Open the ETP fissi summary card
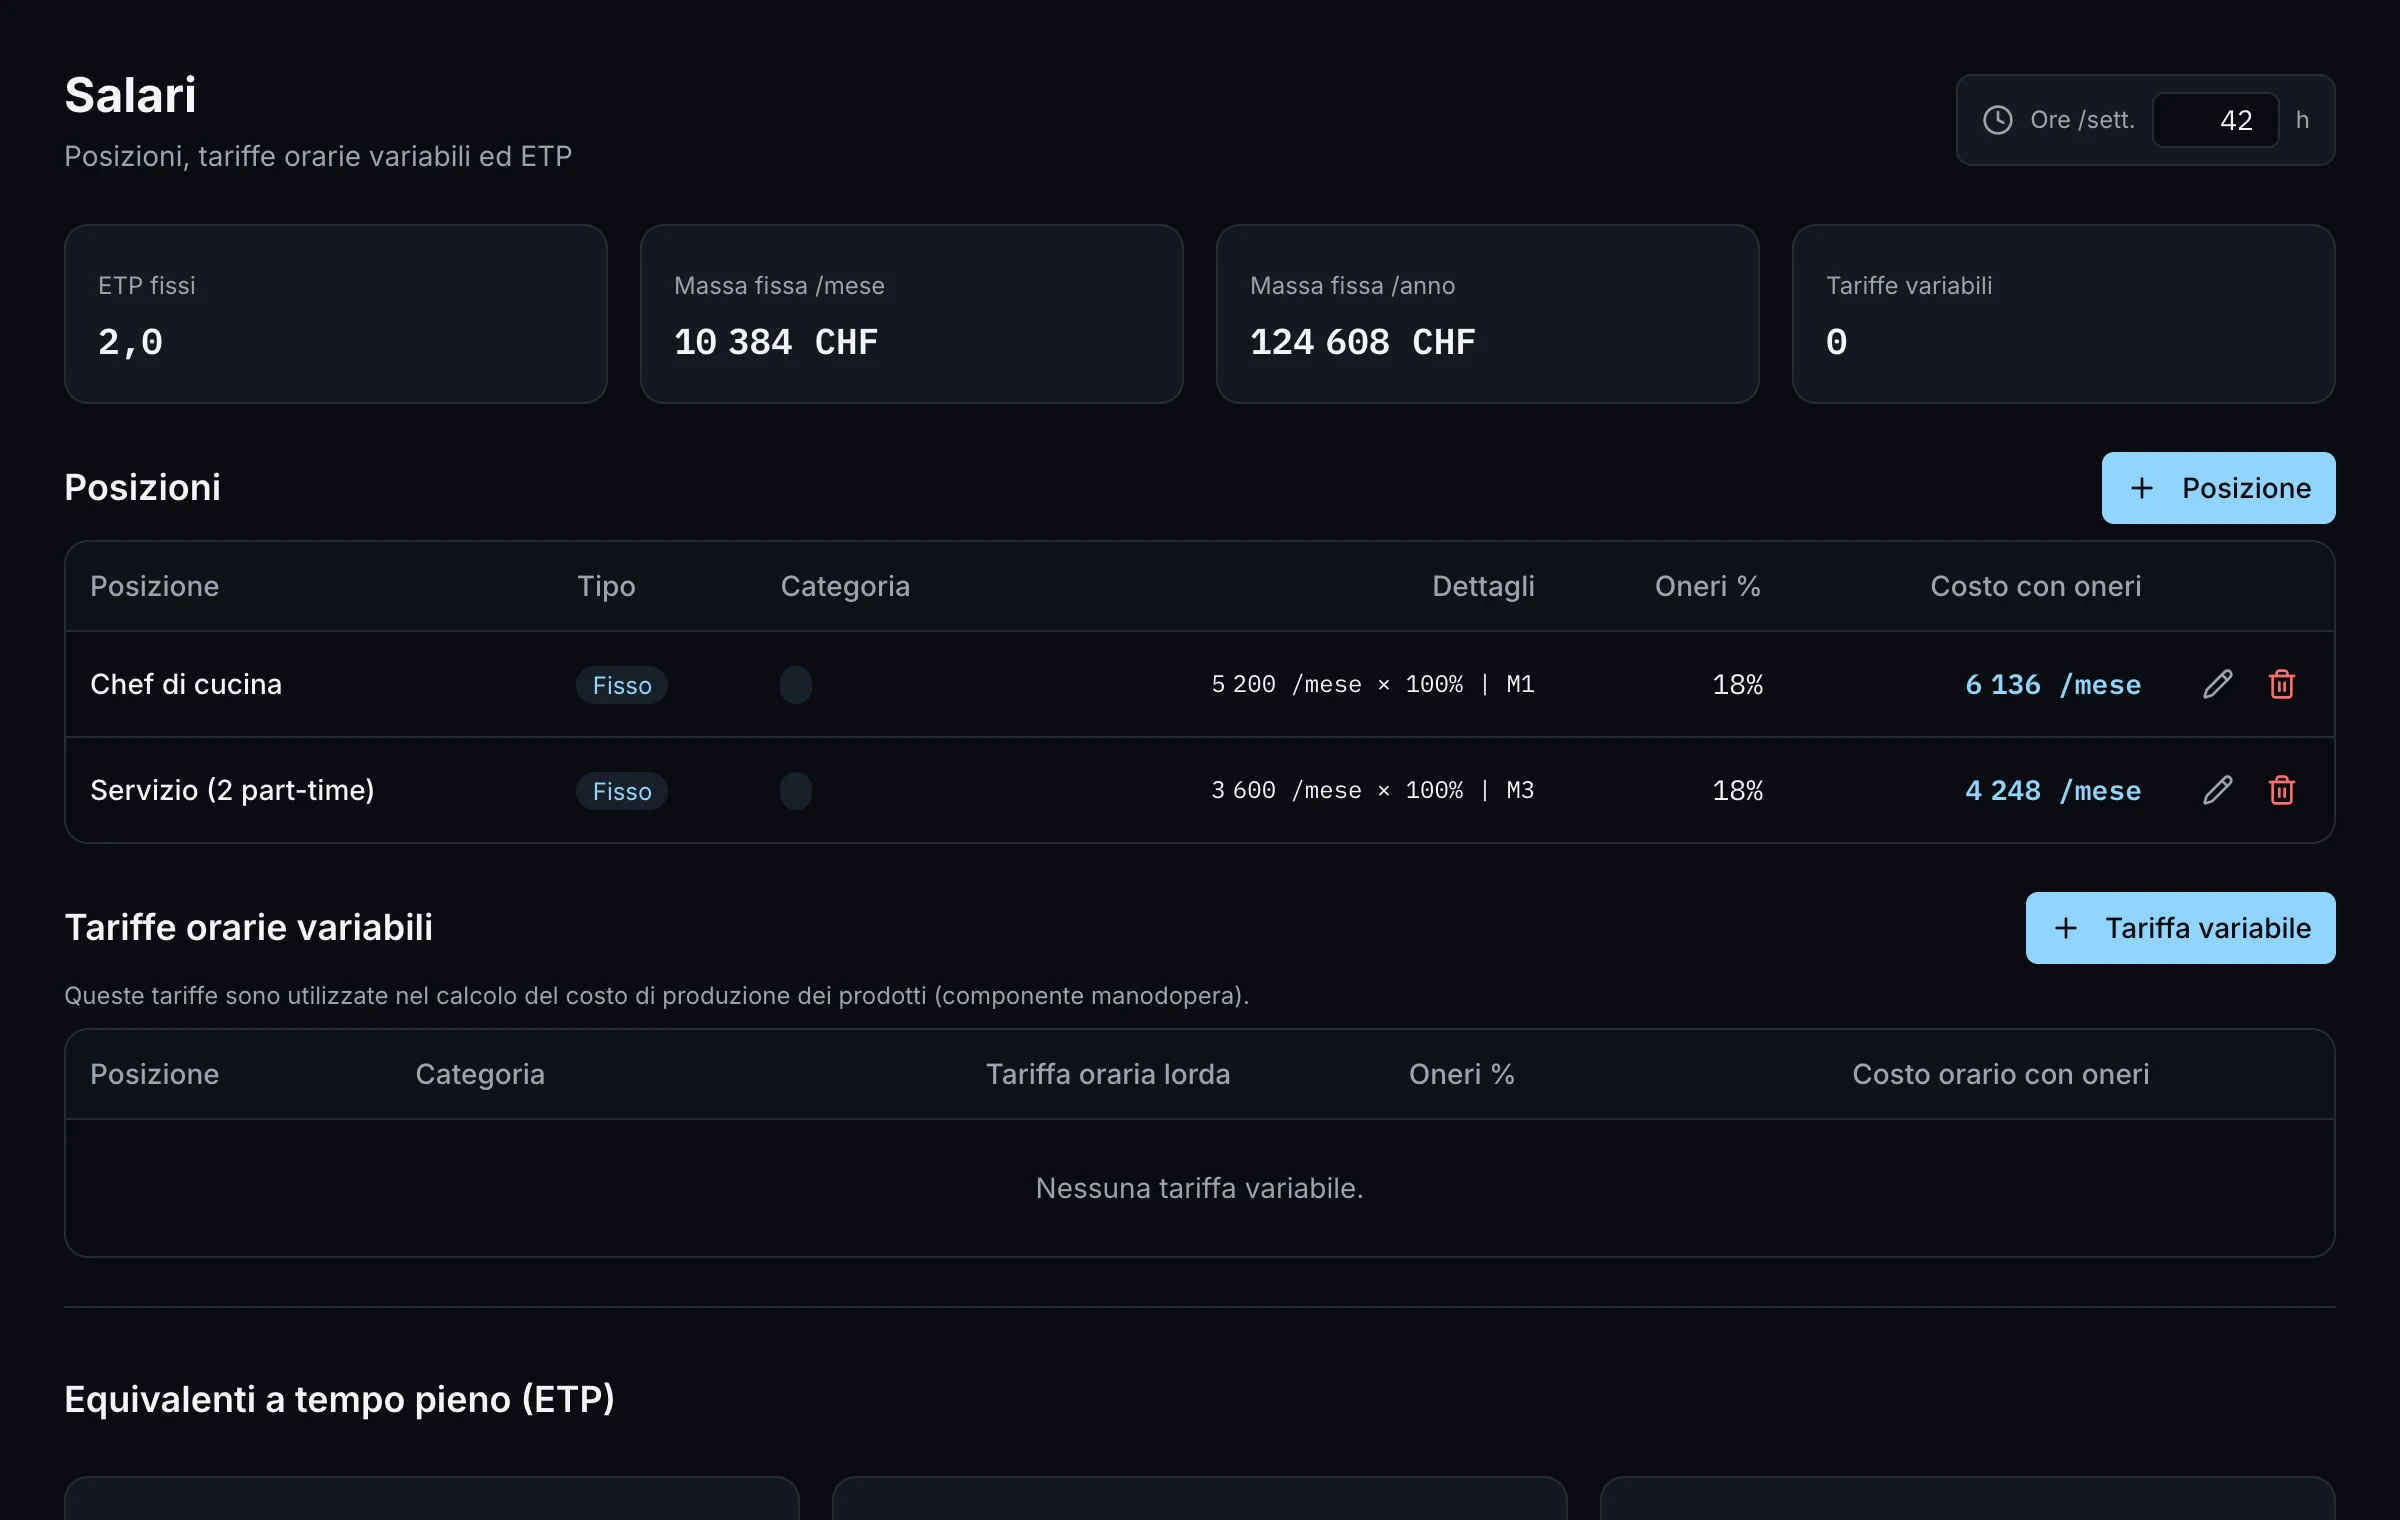The width and height of the screenshot is (2400, 1520). click(x=335, y=314)
